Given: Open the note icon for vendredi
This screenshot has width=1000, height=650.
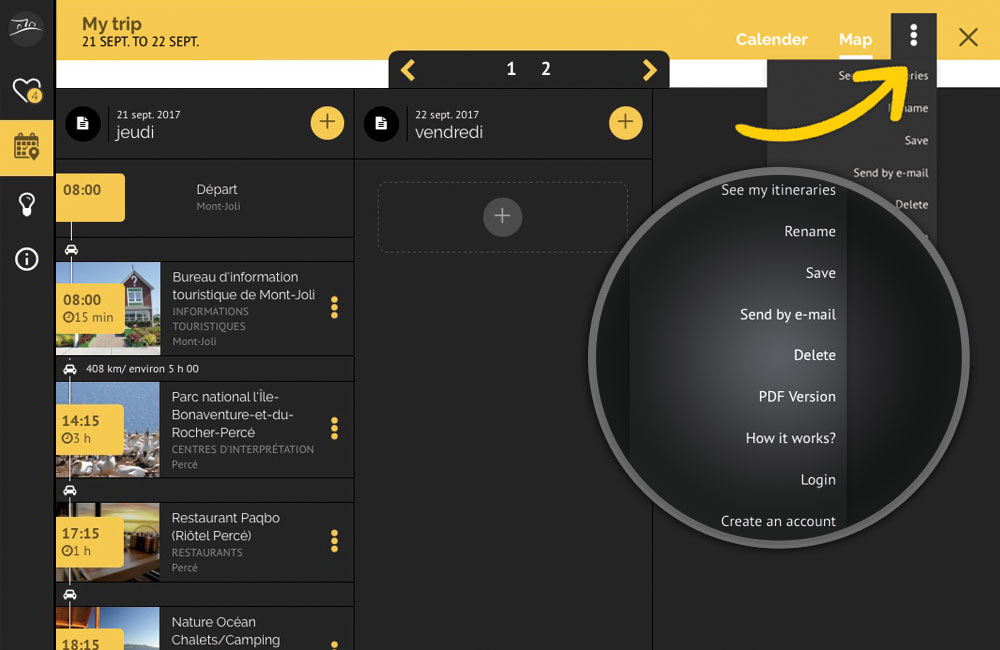Looking at the screenshot, I should tap(381, 123).
